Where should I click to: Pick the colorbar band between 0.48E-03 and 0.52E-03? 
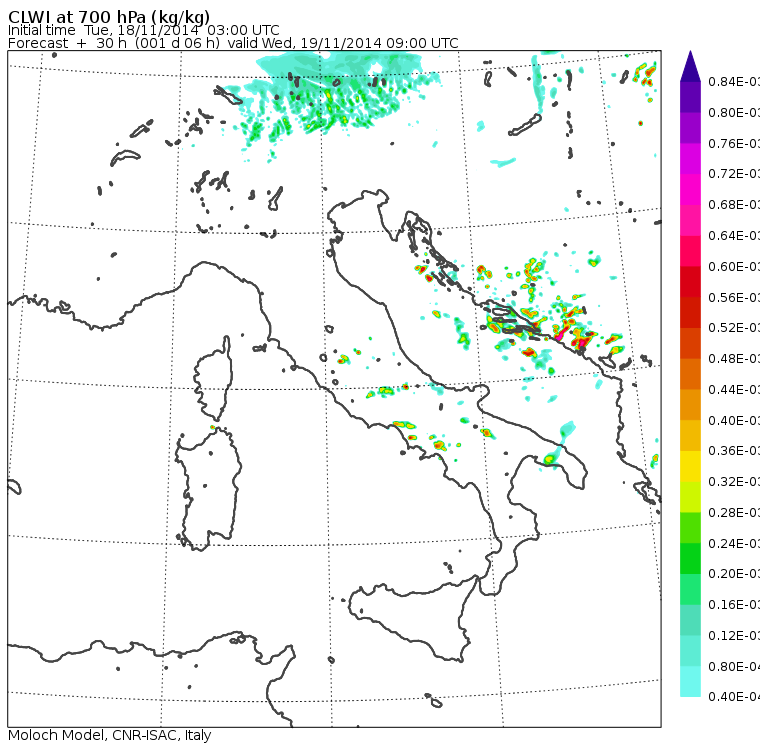point(690,344)
